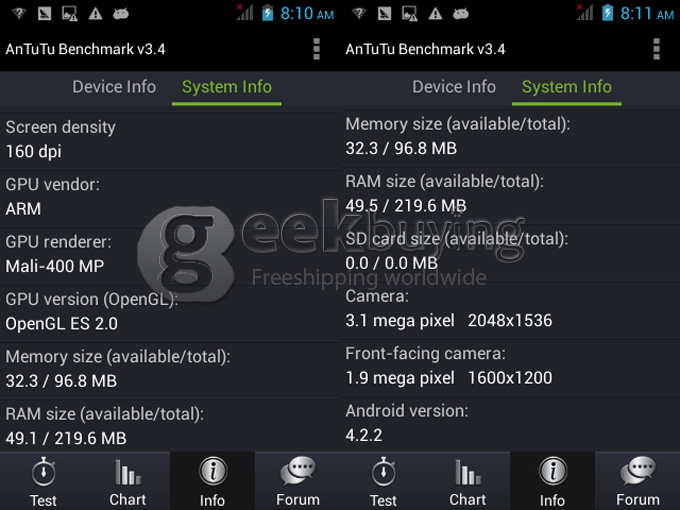The height and width of the screenshot is (510, 680).
Task: Select System Info tab in left screen
Action: (227, 88)
